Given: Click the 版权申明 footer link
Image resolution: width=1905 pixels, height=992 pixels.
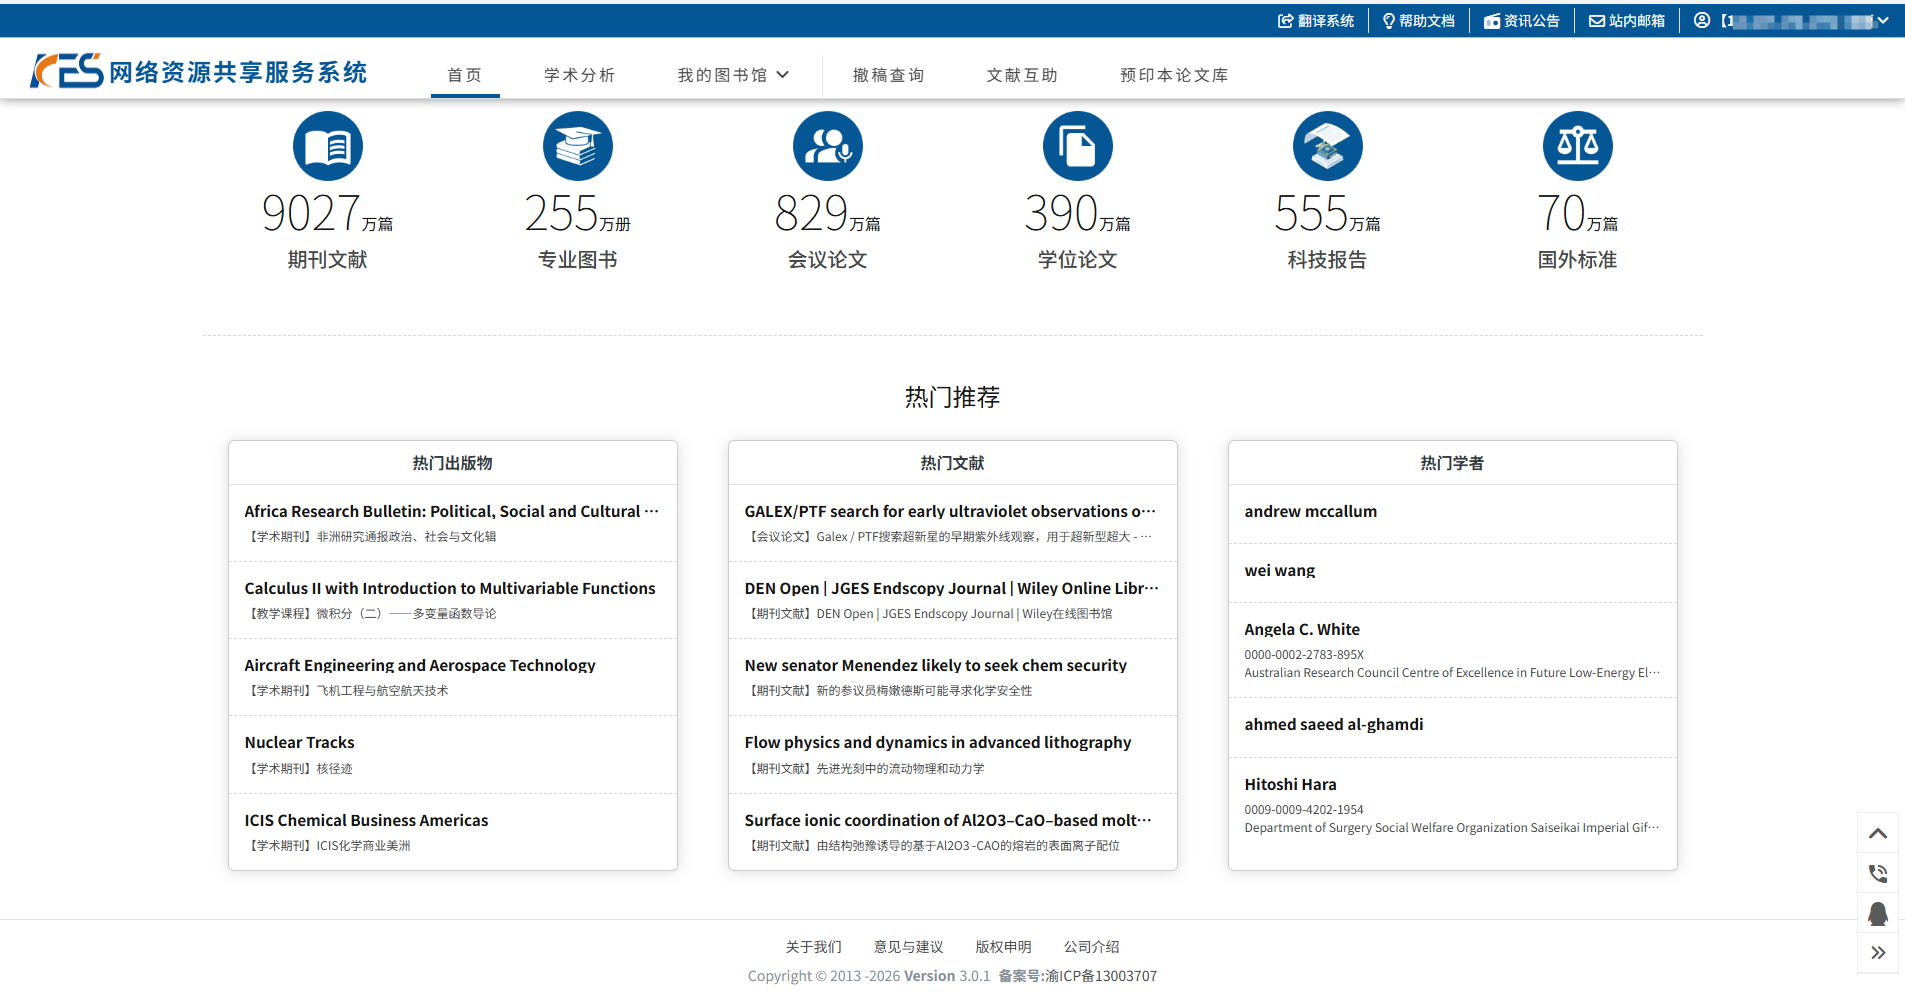Looking at the screenshot, I should click(x=1003, y=946).
